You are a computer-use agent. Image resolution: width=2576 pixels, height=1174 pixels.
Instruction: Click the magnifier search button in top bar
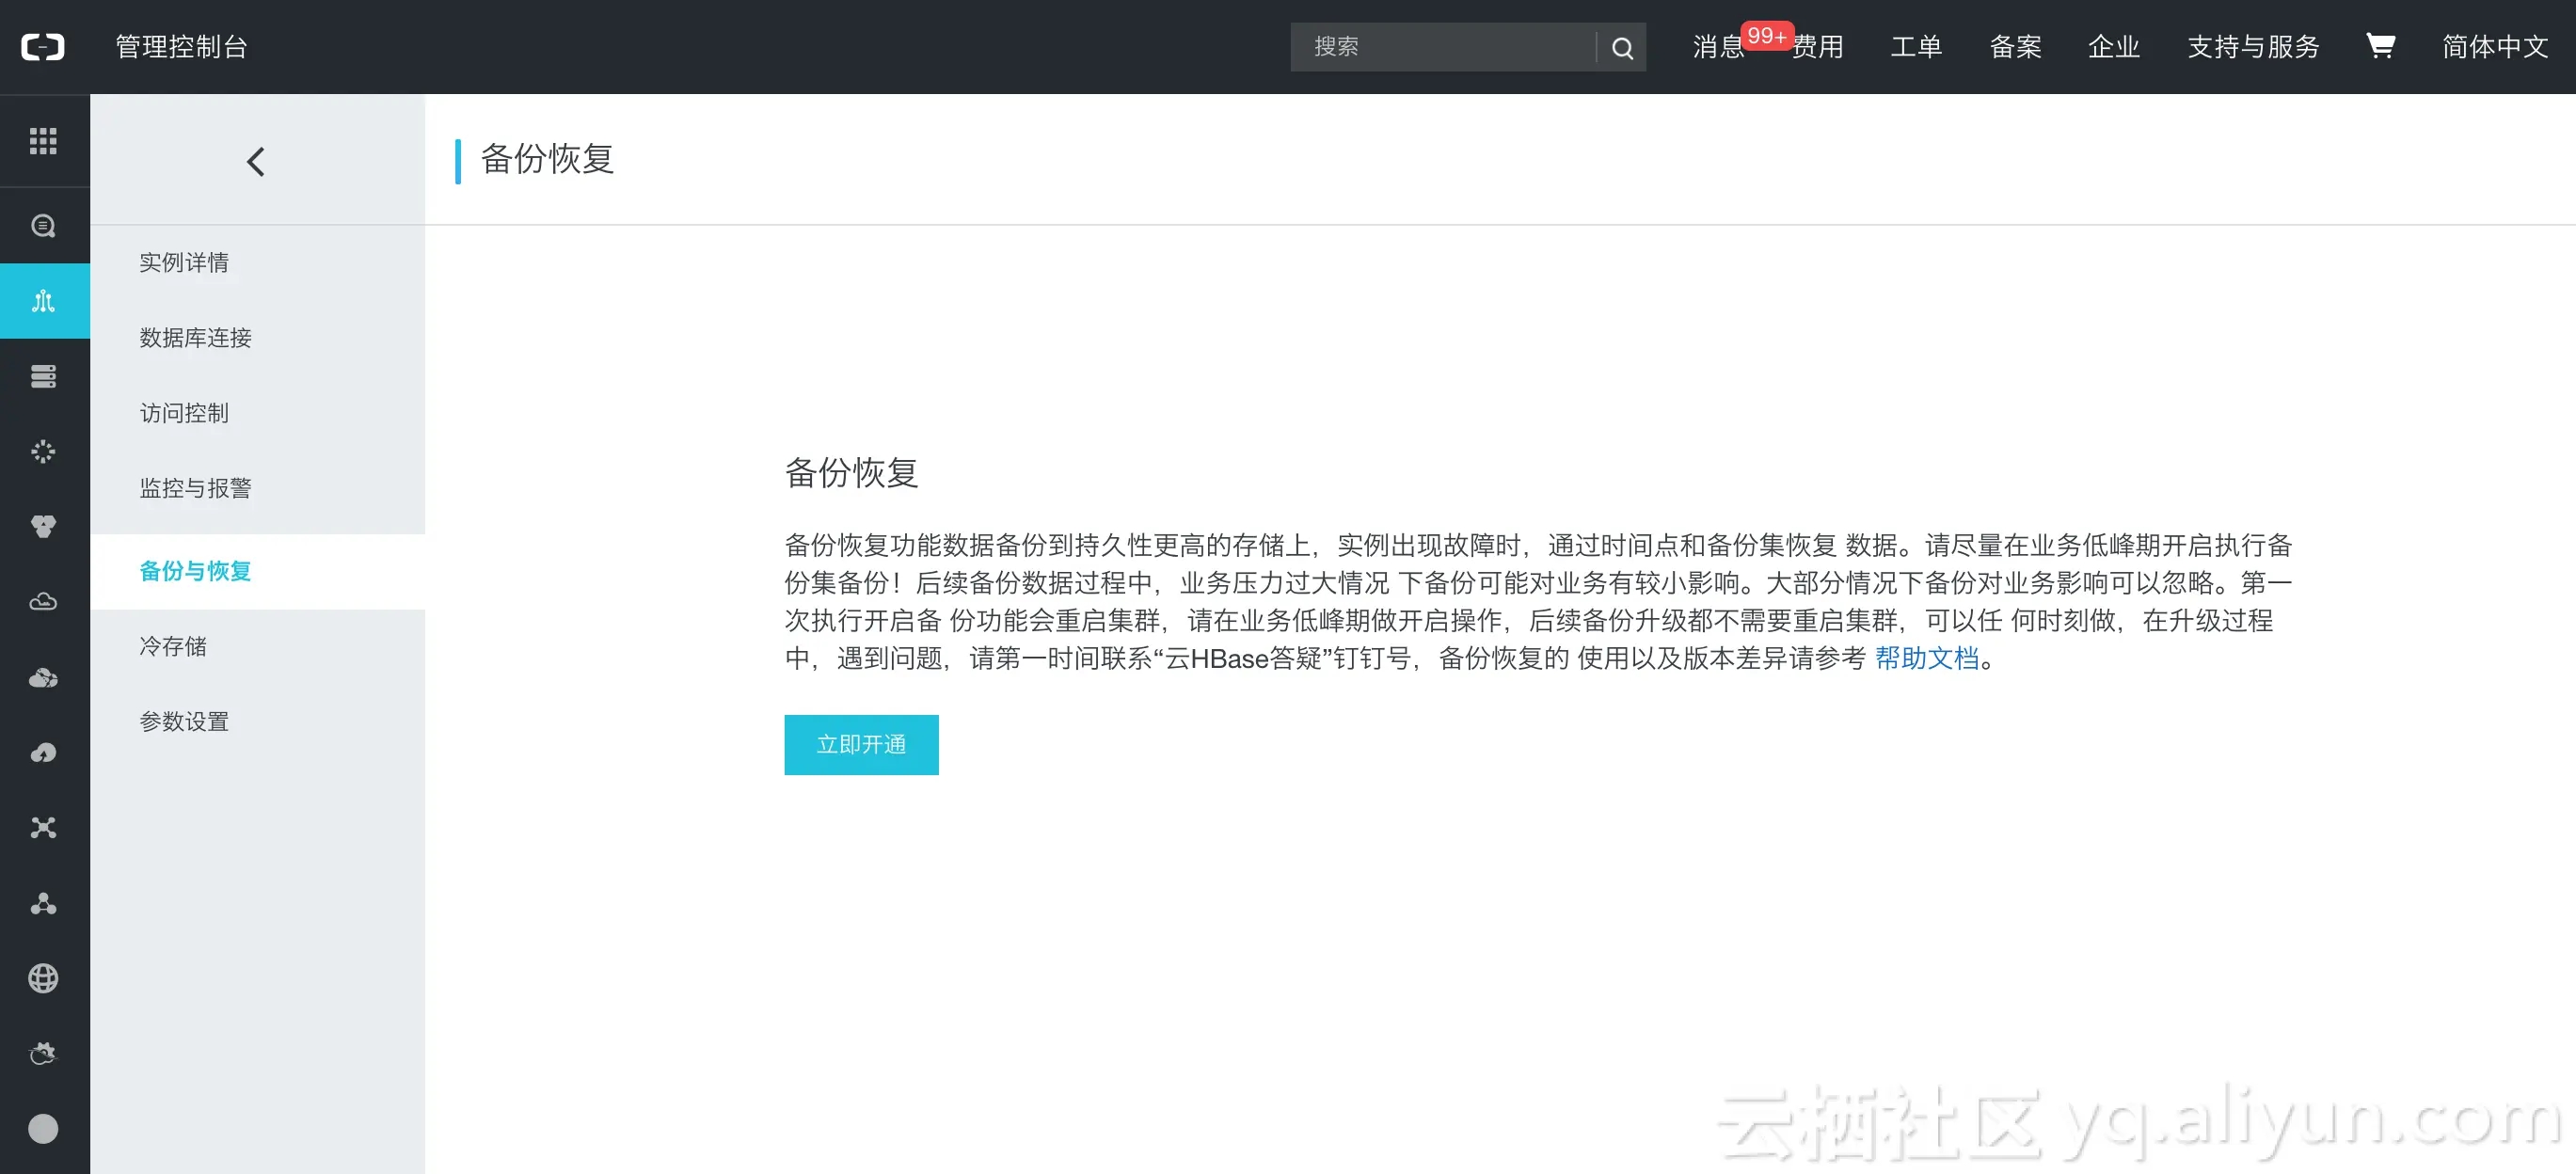point(1622,47)
